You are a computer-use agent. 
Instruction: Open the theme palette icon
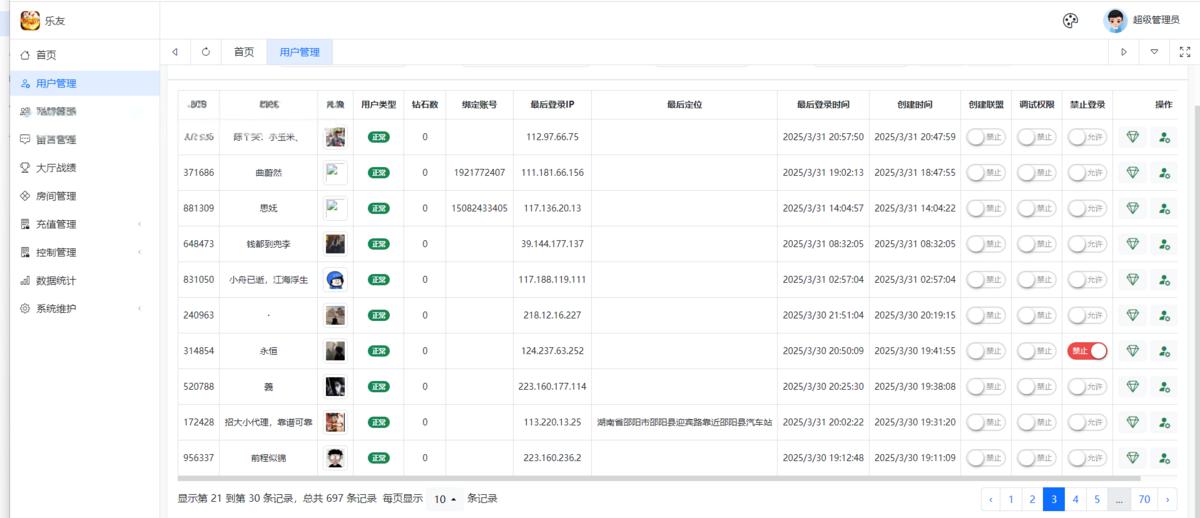1070,20
